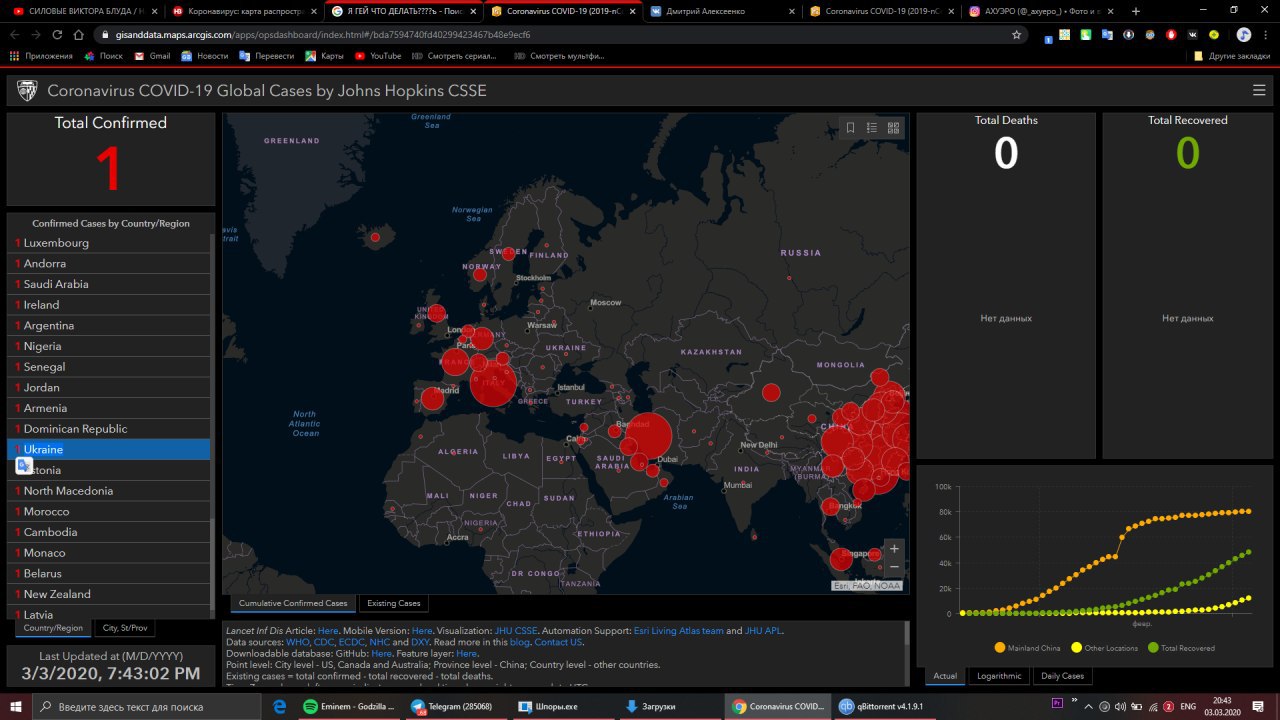Switch the ENG input language indicator
The height and width of the screenshot is (720, 1280).
click(1188, 706)
